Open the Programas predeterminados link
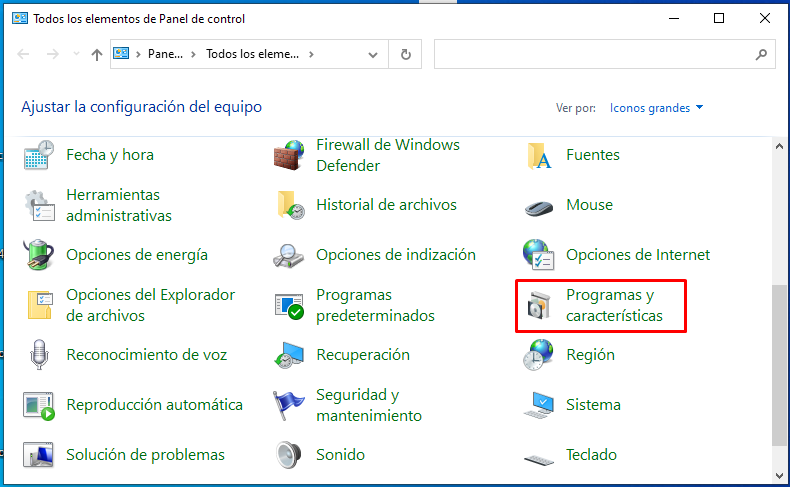 [375, 305]
